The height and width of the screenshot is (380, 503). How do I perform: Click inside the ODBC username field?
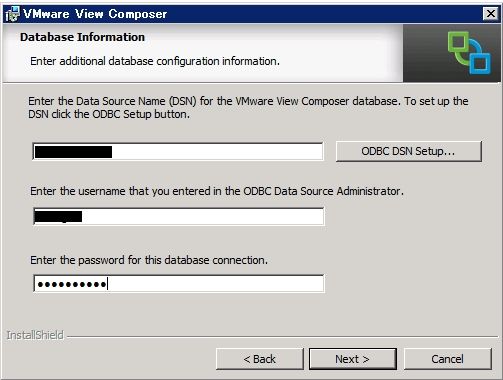(x=179, y=216)
